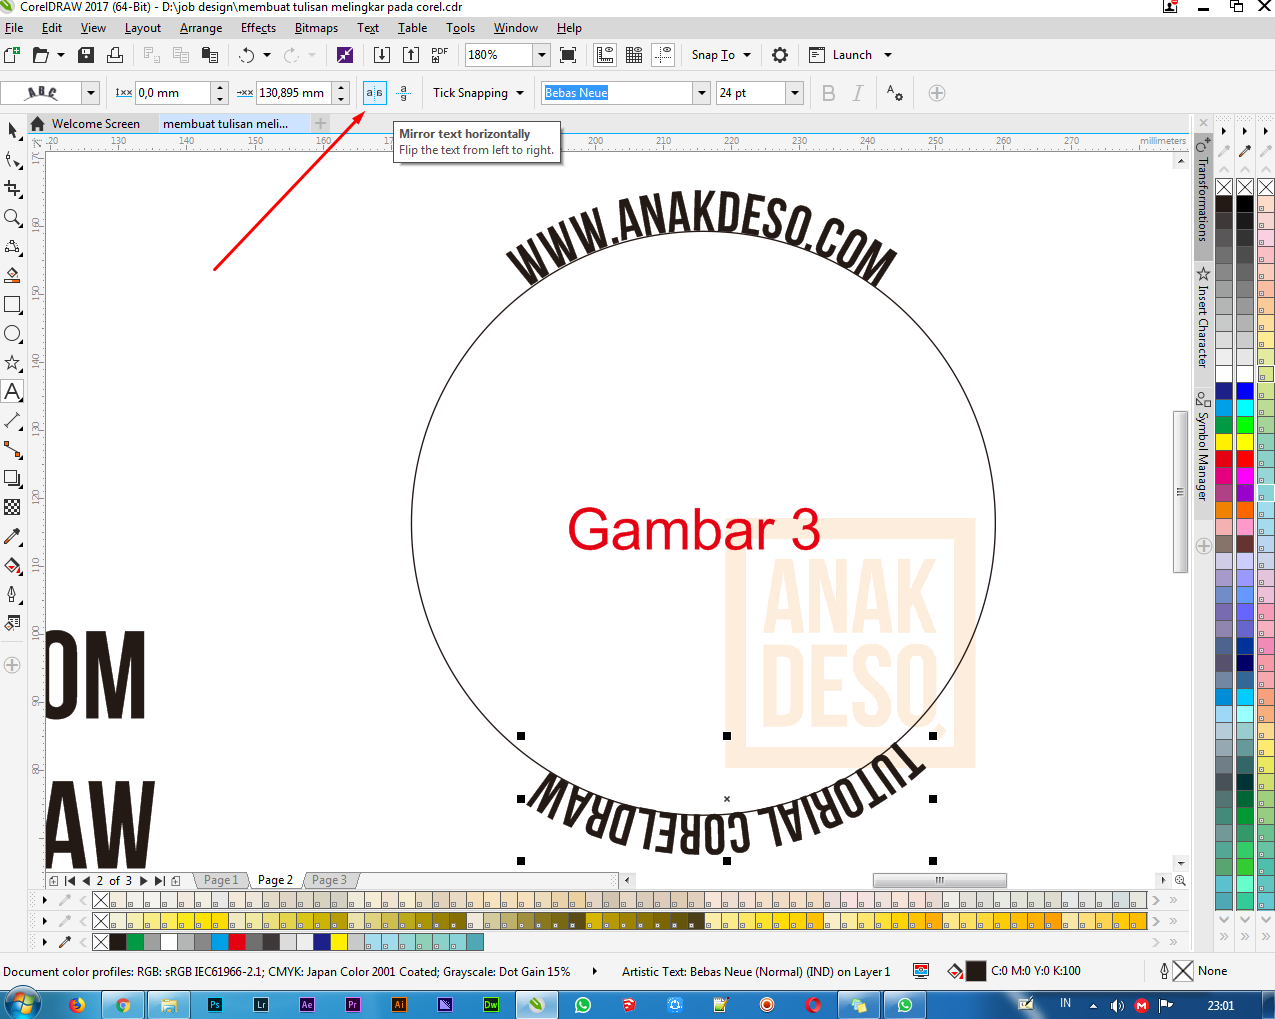Click the fill color C:0 M:0 Y:0 K:100 swatch

click(976, 971)
